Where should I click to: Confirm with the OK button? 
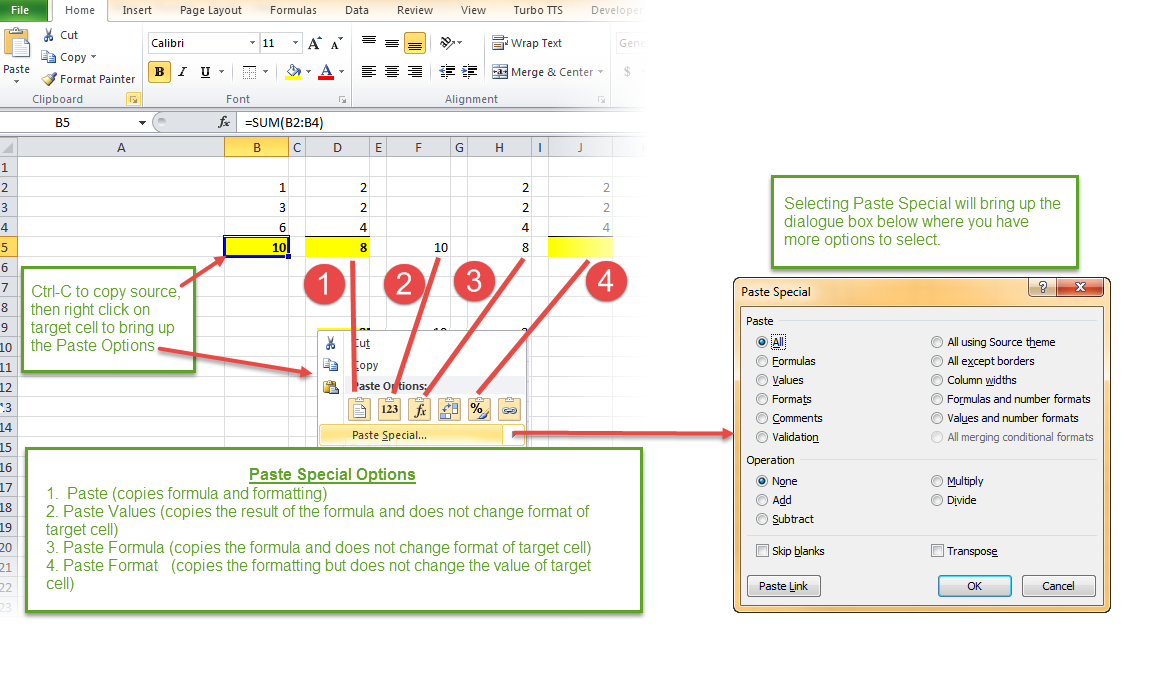(x=974, y=585)
